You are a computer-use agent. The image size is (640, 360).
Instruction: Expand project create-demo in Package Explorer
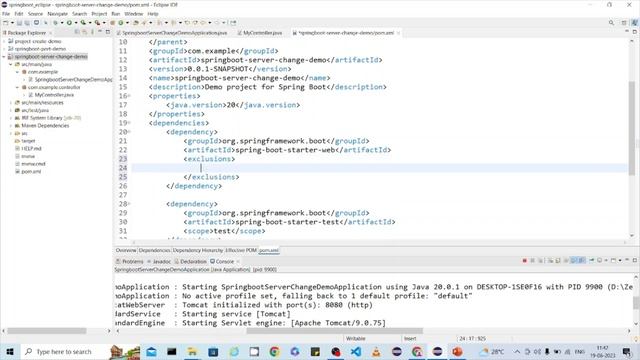coord(4,41)
